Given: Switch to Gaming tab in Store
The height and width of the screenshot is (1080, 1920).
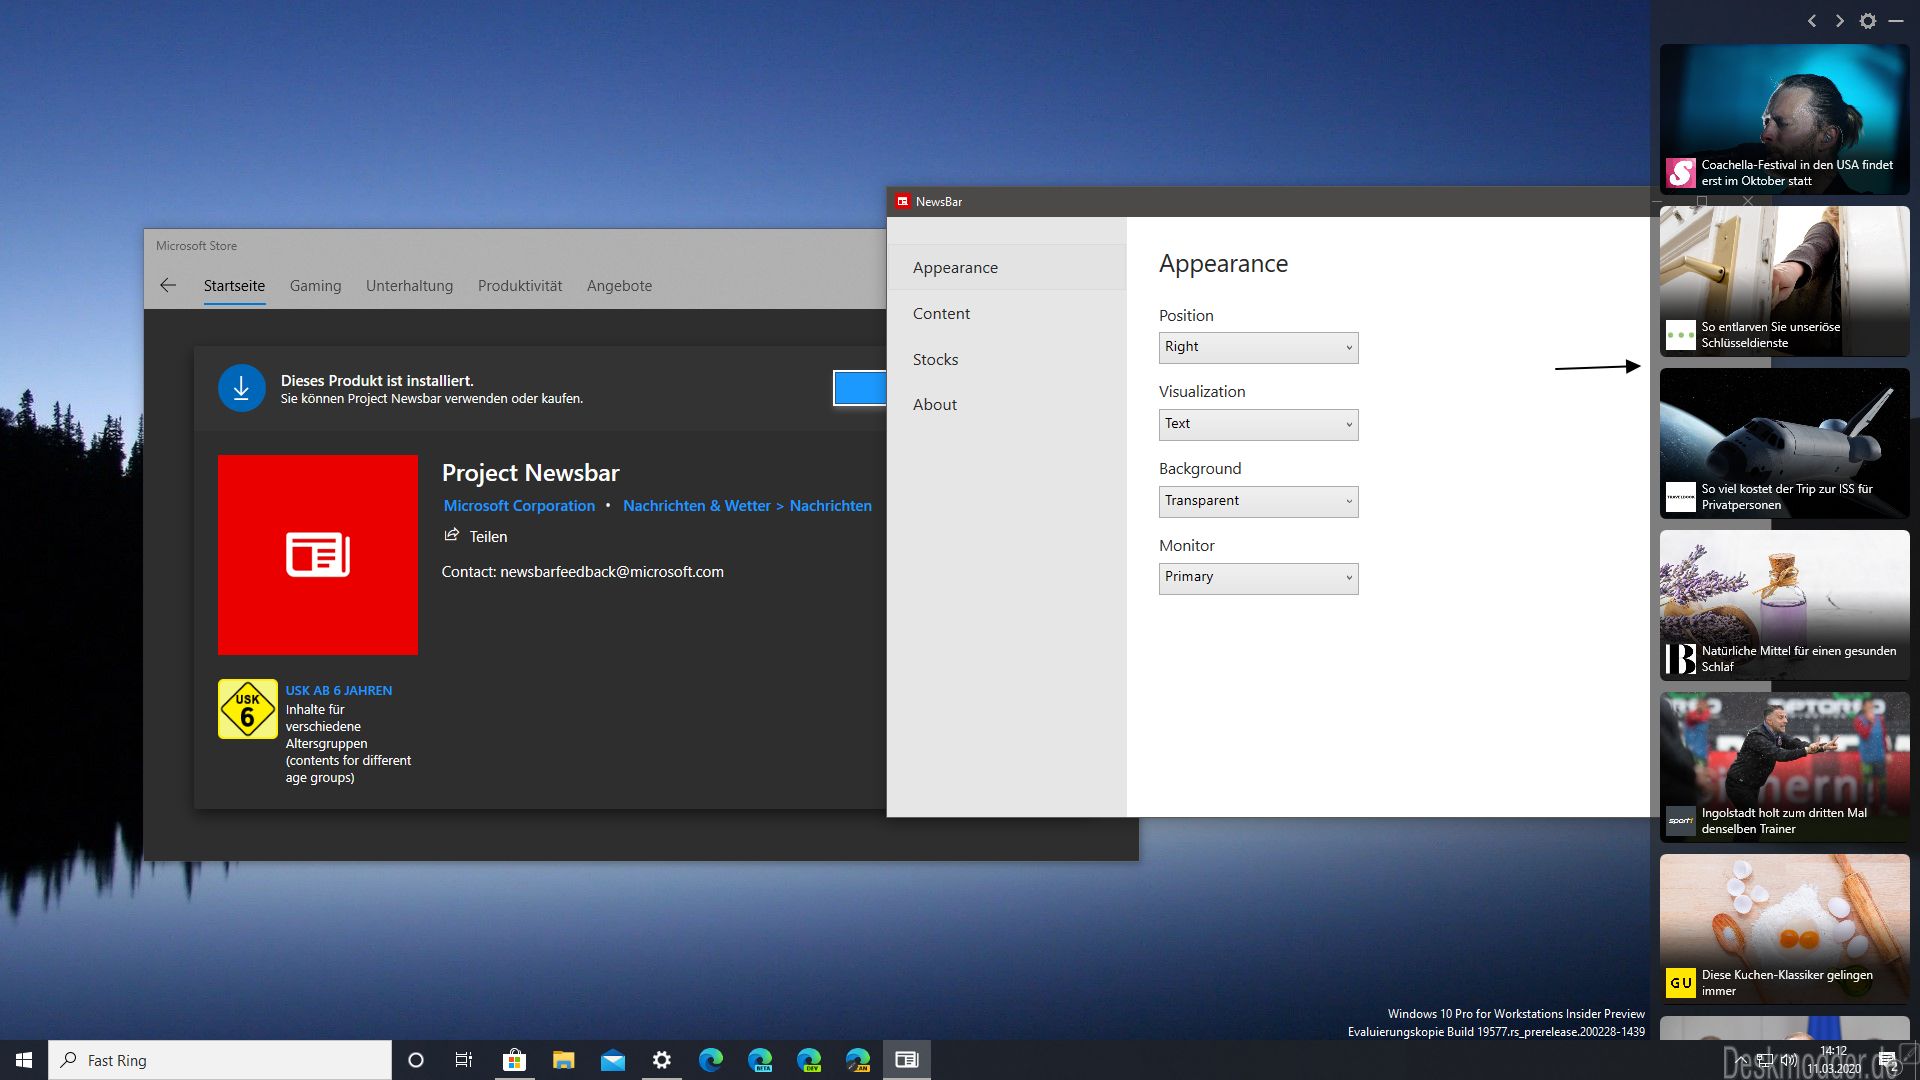Looking at the screenshot, I should pos(315,286).
